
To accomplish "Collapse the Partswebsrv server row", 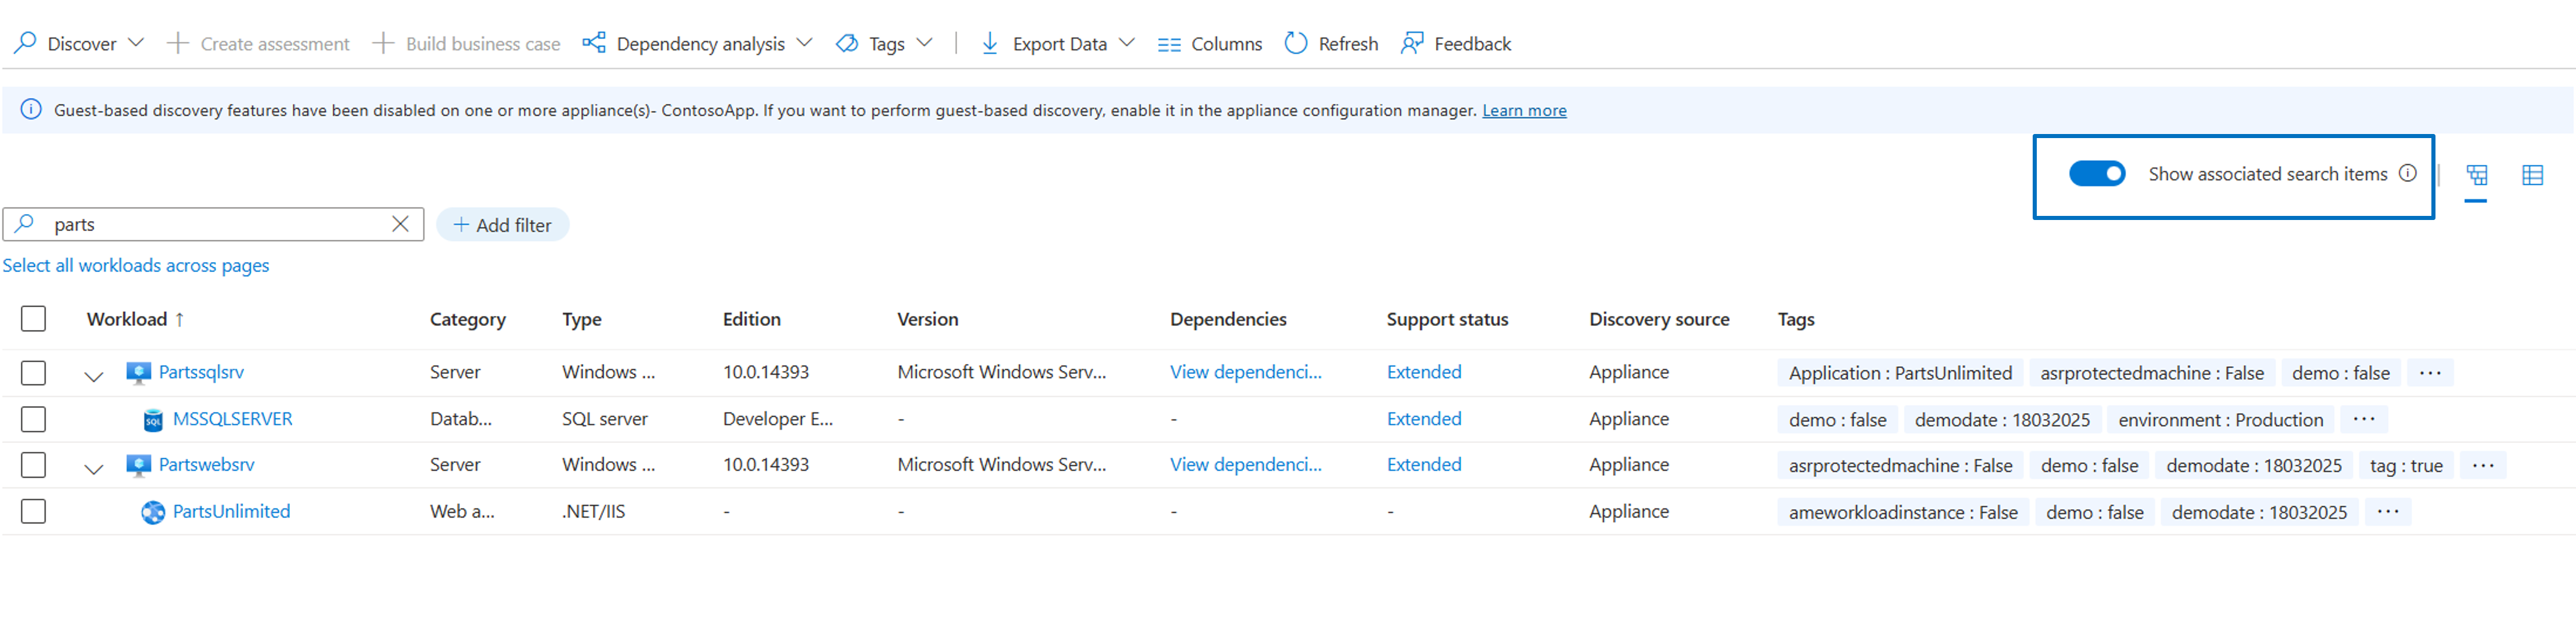I will point(94,468).
